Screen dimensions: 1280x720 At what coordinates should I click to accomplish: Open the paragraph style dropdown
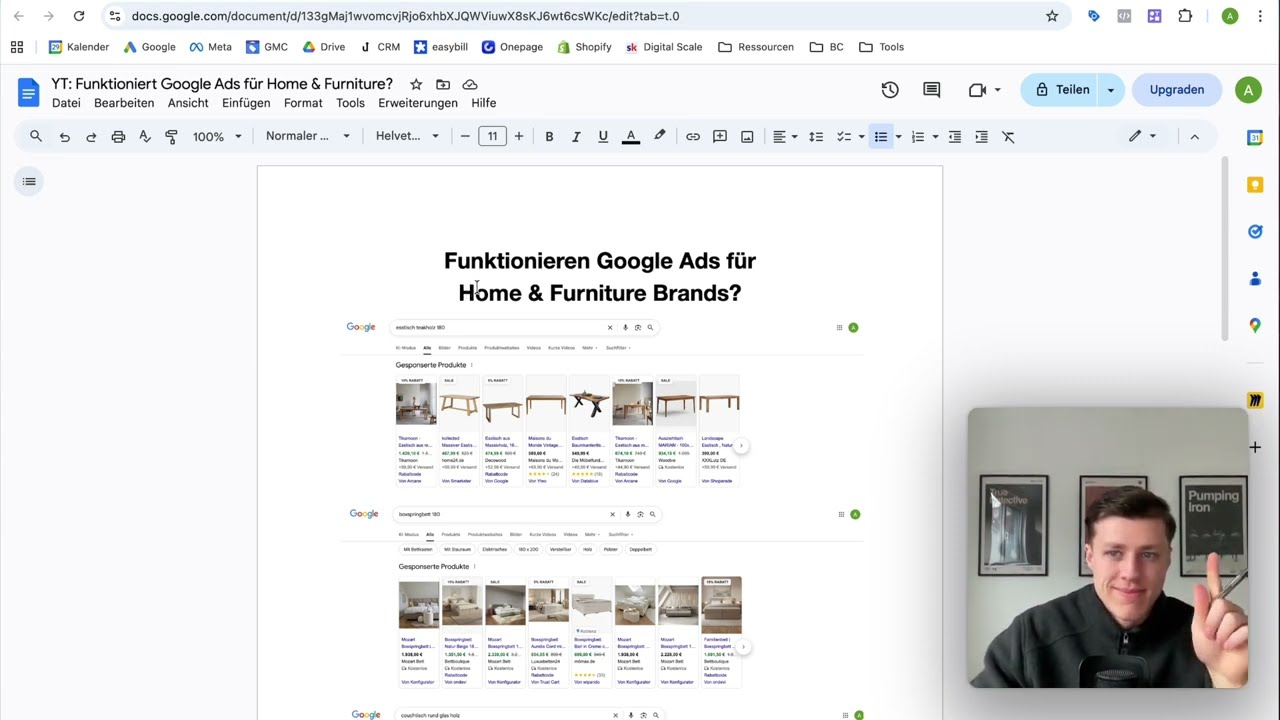tap(308, 136)
